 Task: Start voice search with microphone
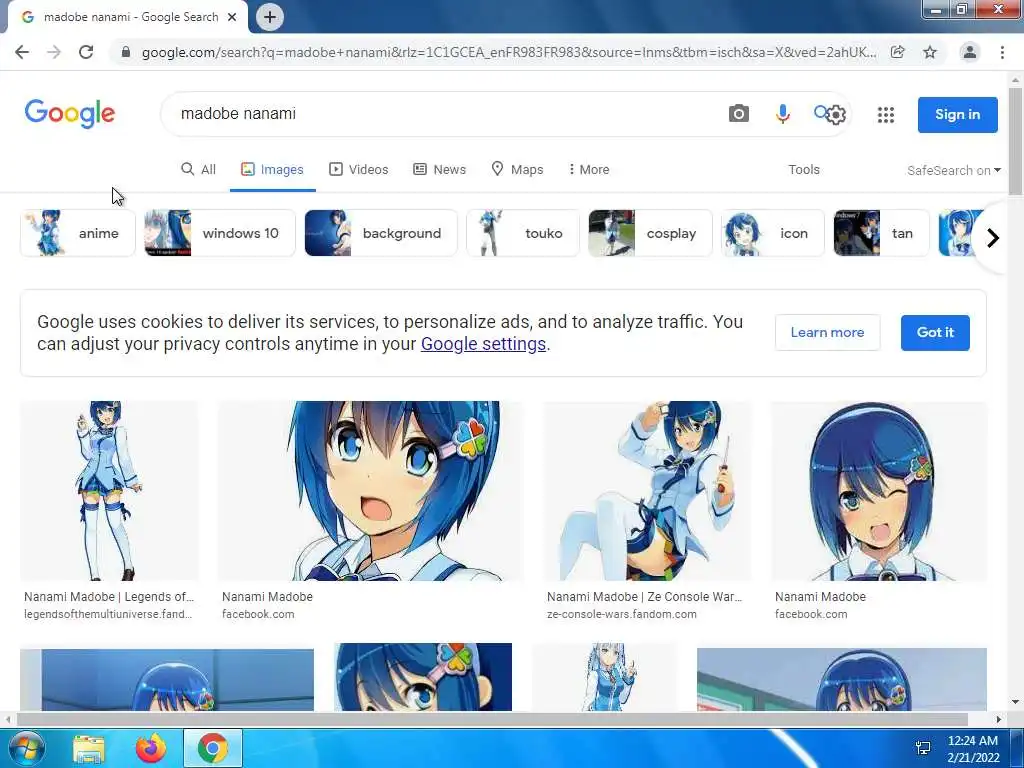tap(782, 114)
